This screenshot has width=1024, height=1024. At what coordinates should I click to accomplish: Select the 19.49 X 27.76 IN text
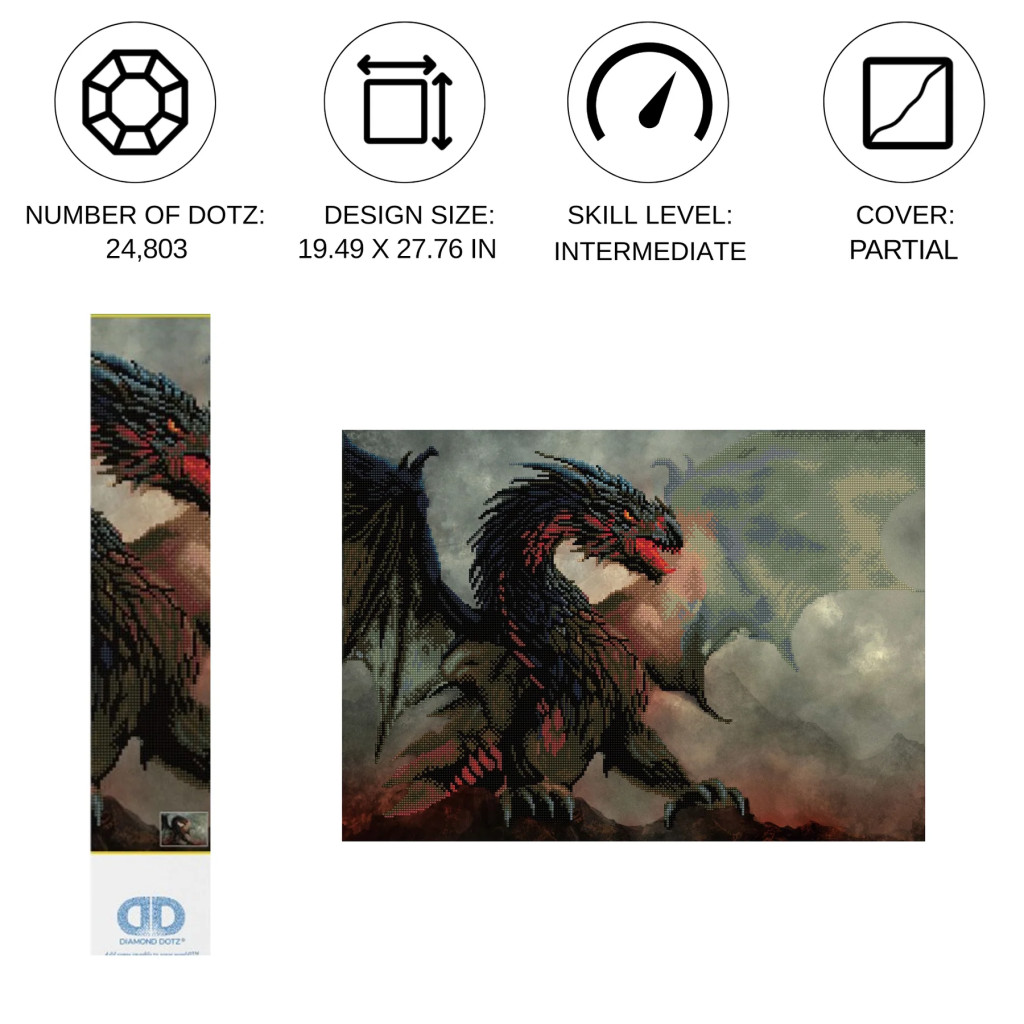pos(397,249)
